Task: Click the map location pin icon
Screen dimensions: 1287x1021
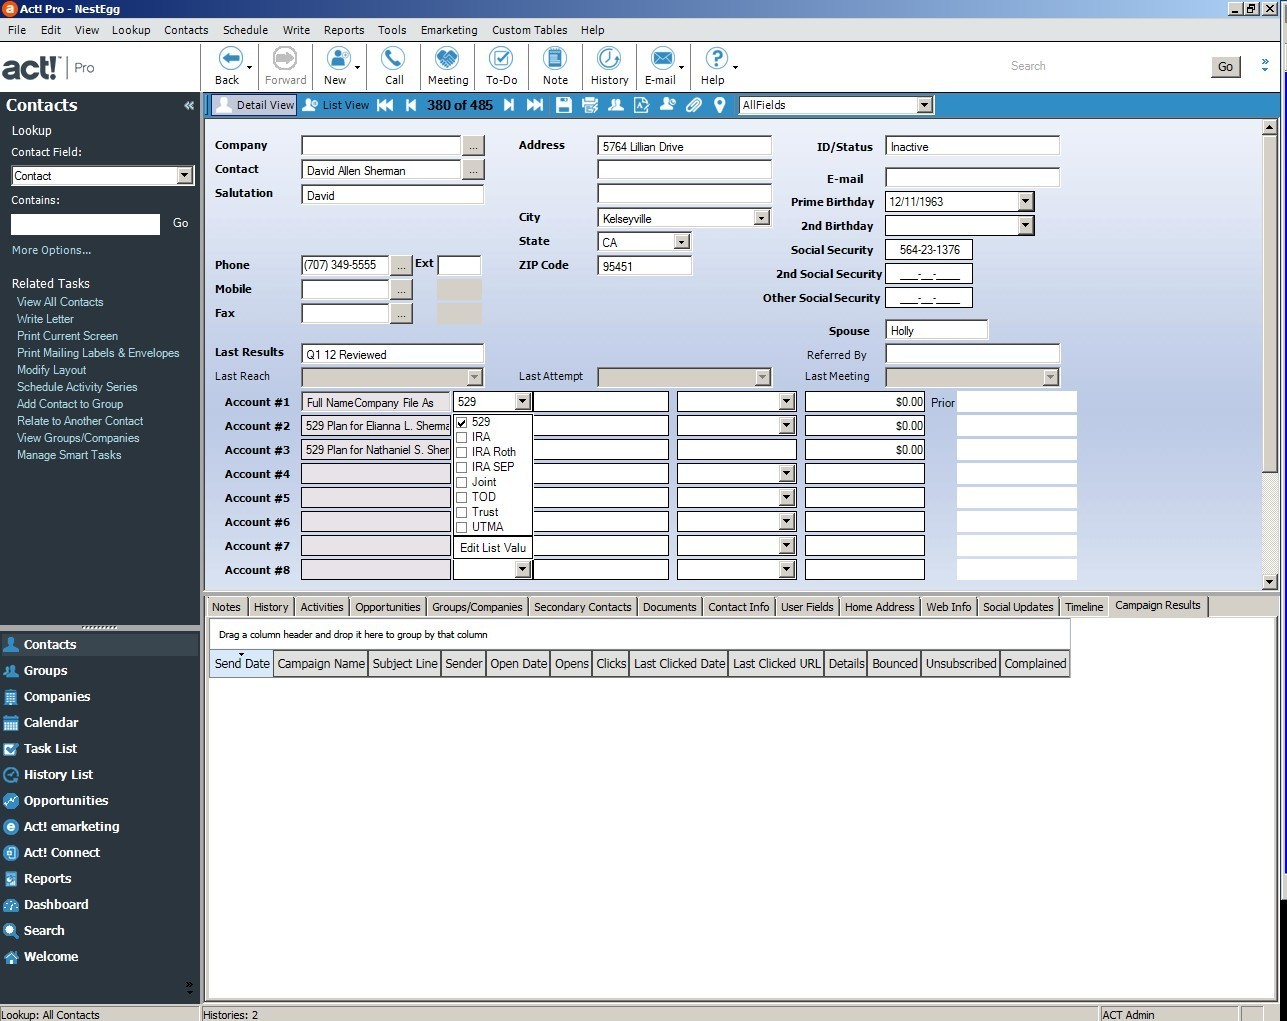Action: coord(719,105)
